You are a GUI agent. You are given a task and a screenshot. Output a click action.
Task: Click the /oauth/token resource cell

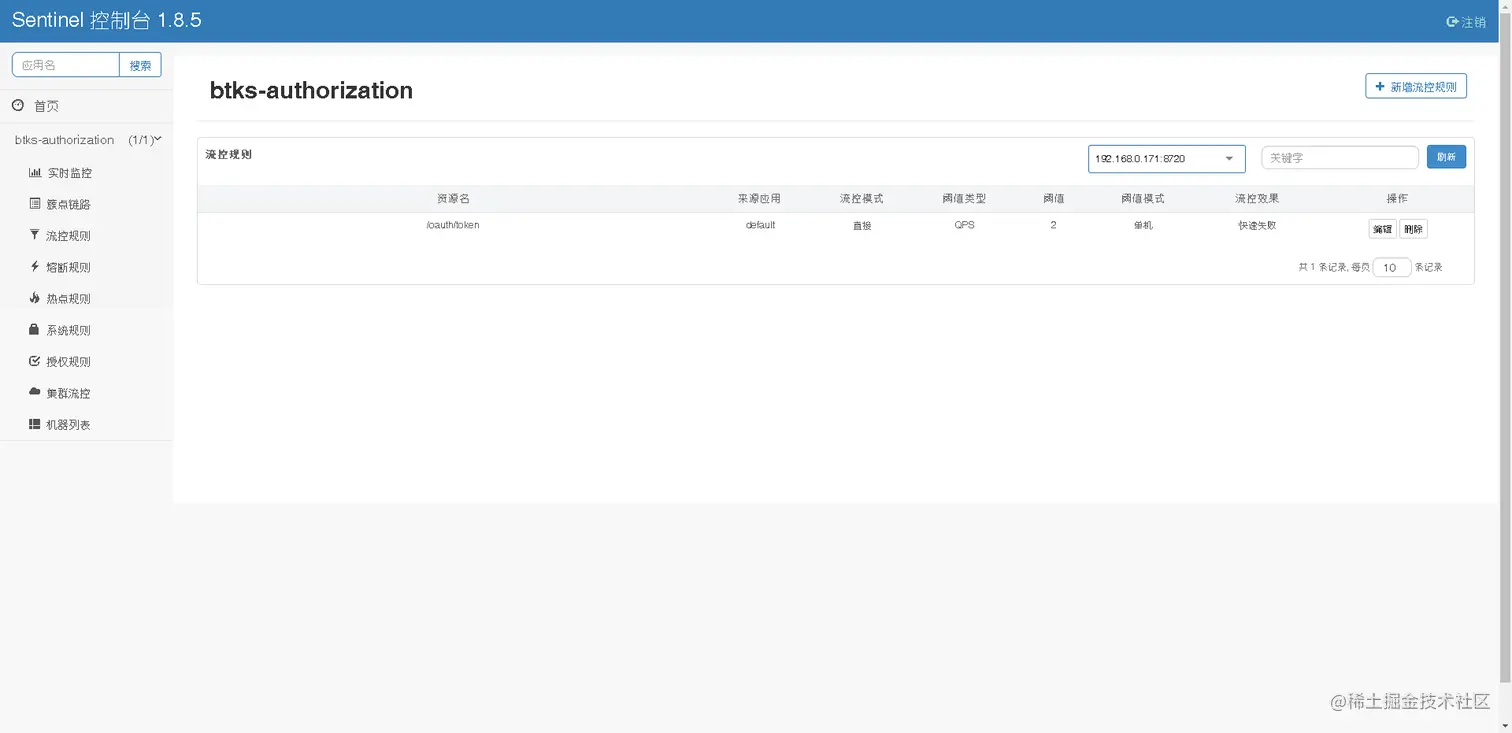453,225
